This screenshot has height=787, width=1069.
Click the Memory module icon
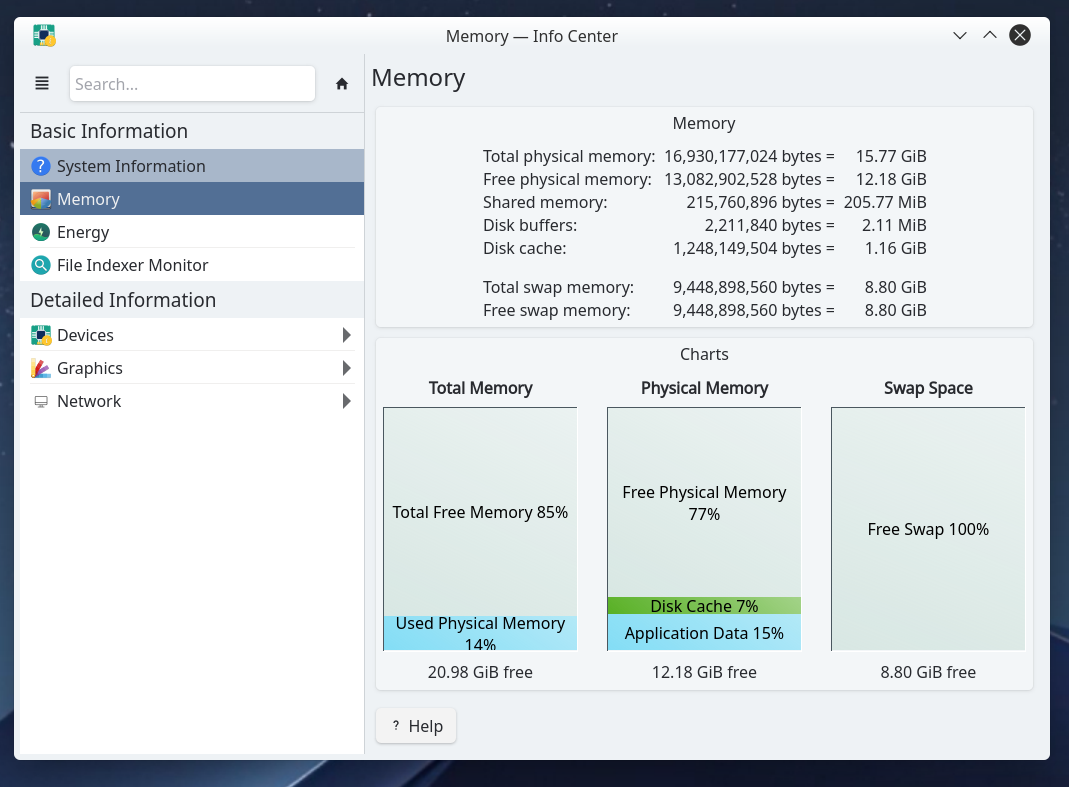[x=40, y=200]
